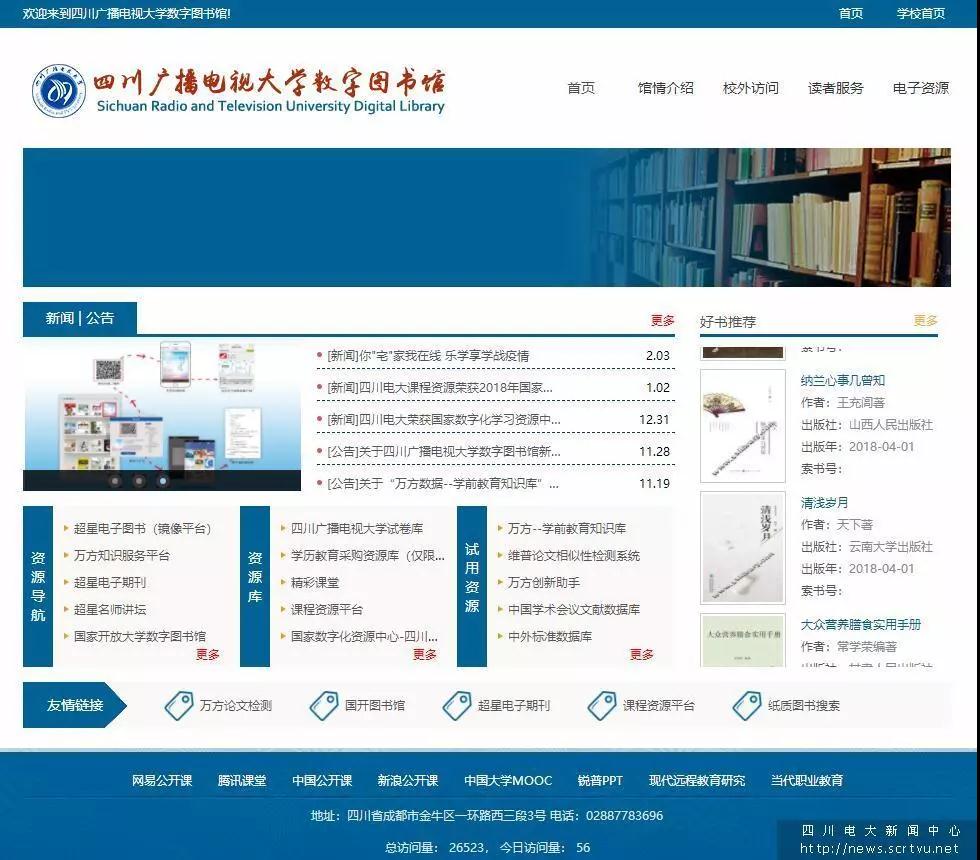Open the 读者服务 navigation item
The height and width of the screenshot is (860, 980).
point(835,88)
